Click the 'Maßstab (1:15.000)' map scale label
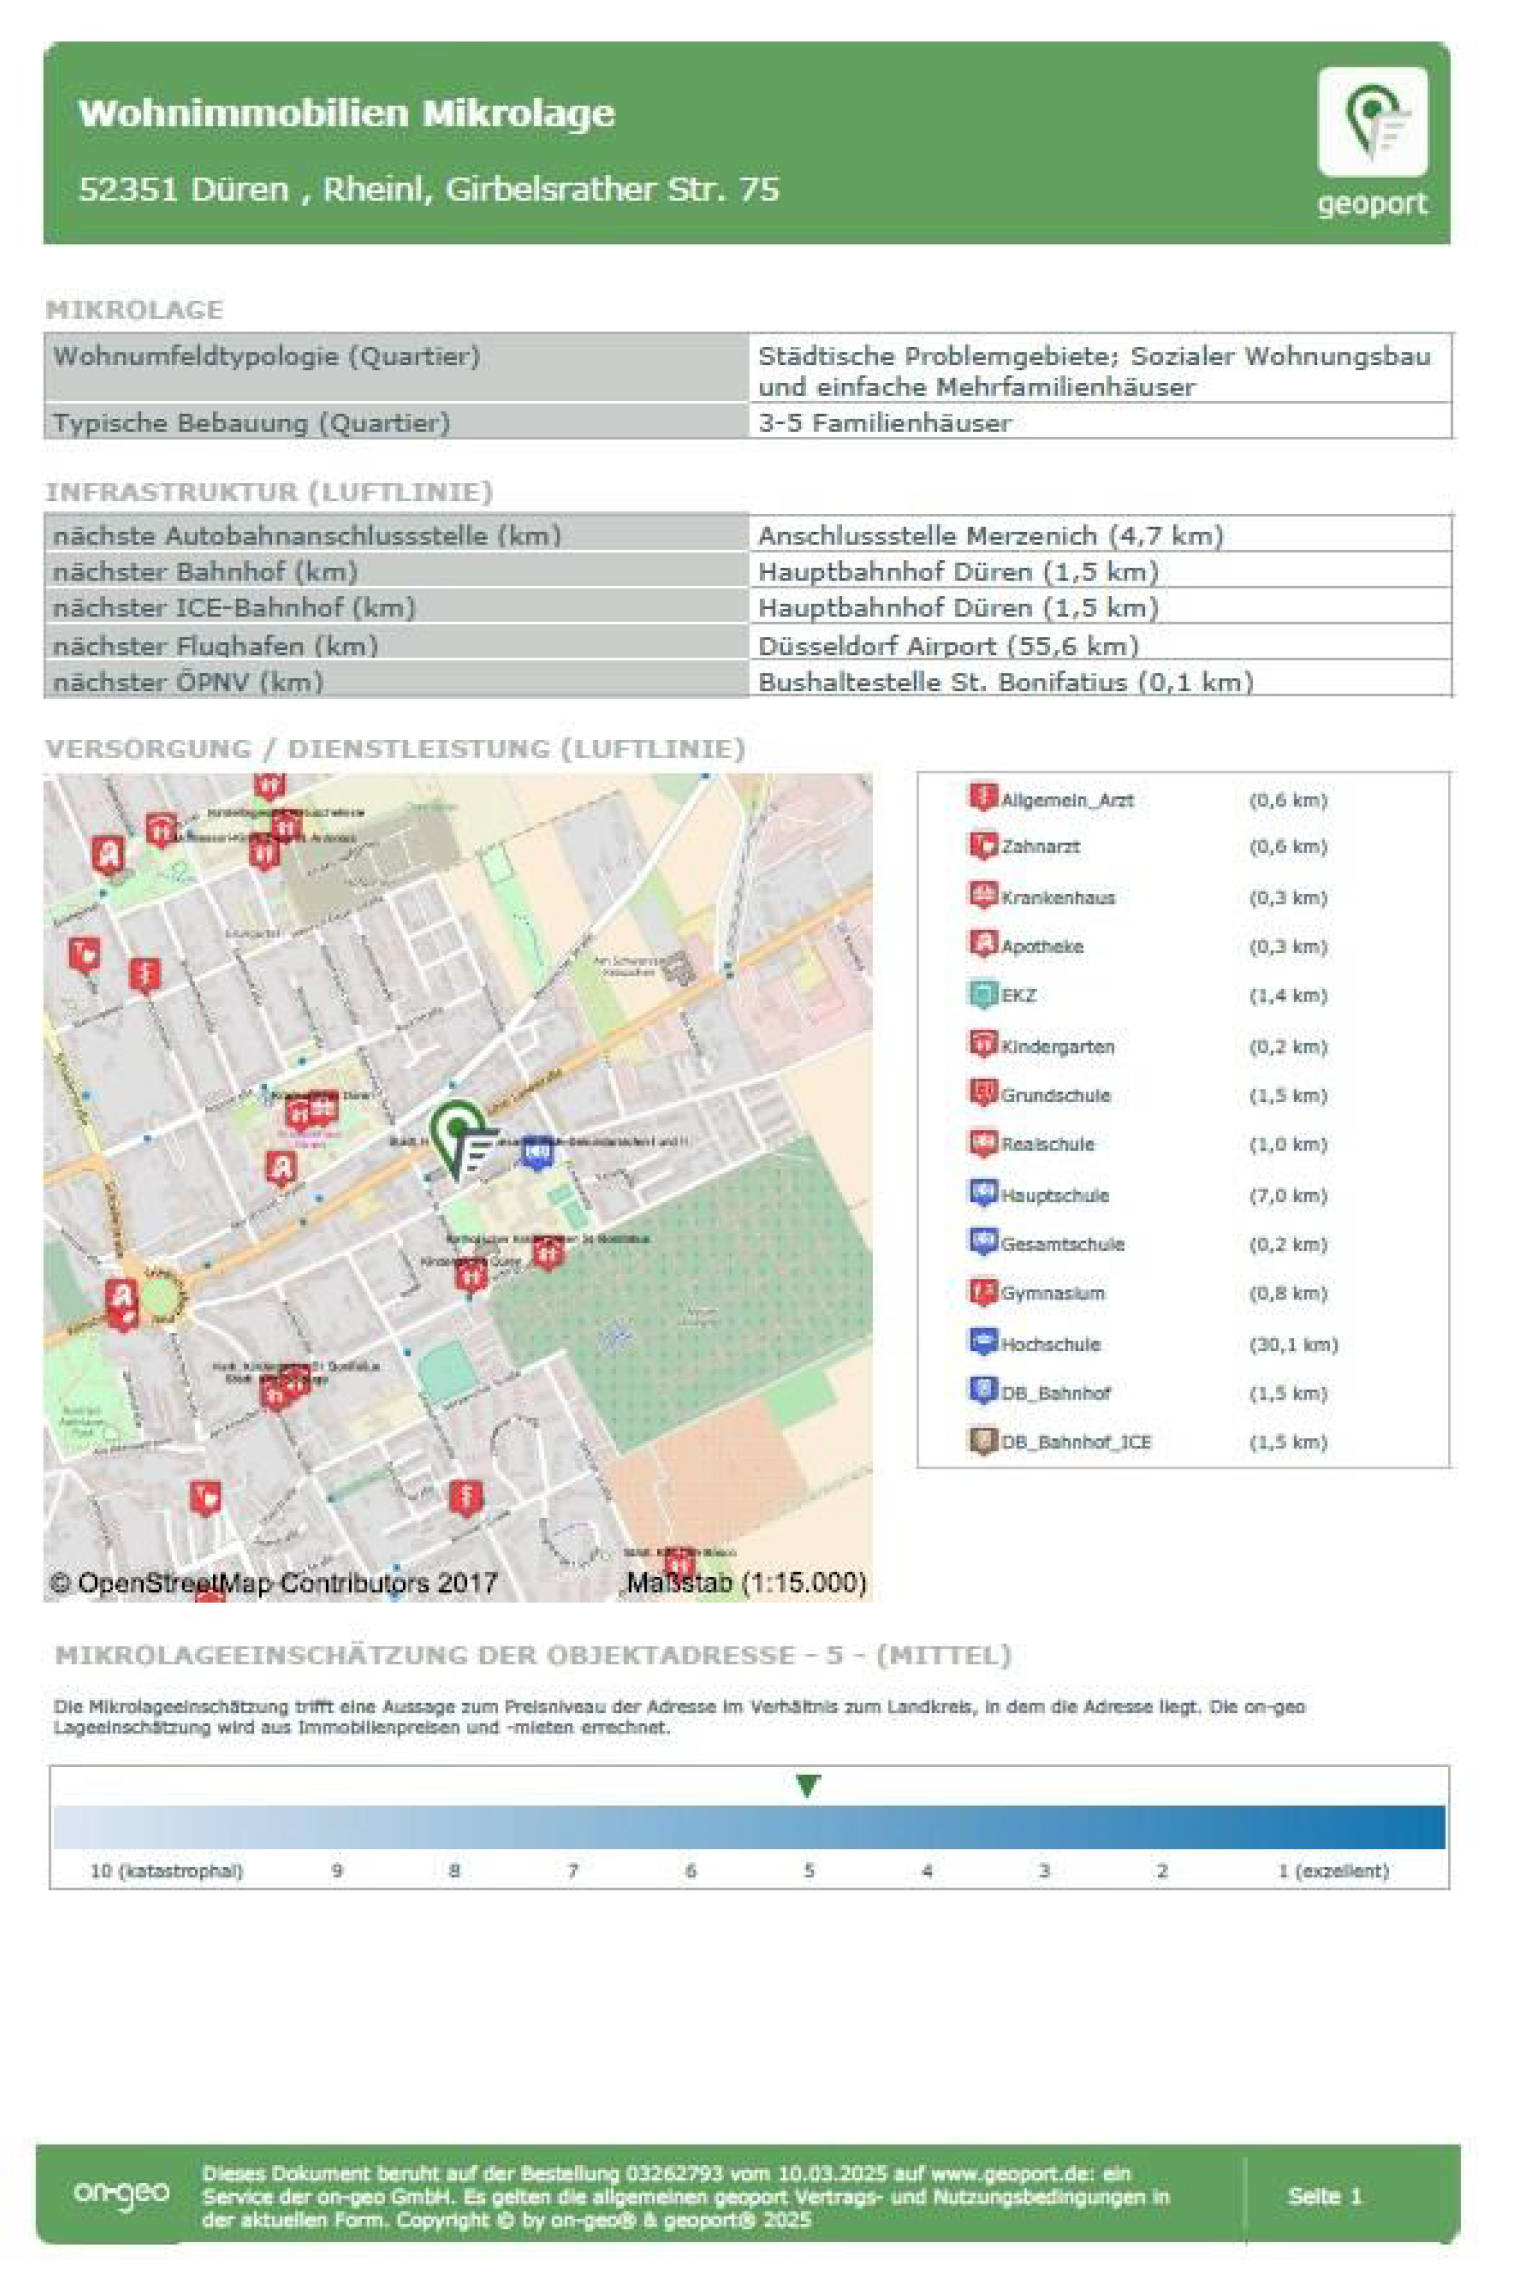Viewport: 1533px width, 2296px height. tap(746, 1583)
